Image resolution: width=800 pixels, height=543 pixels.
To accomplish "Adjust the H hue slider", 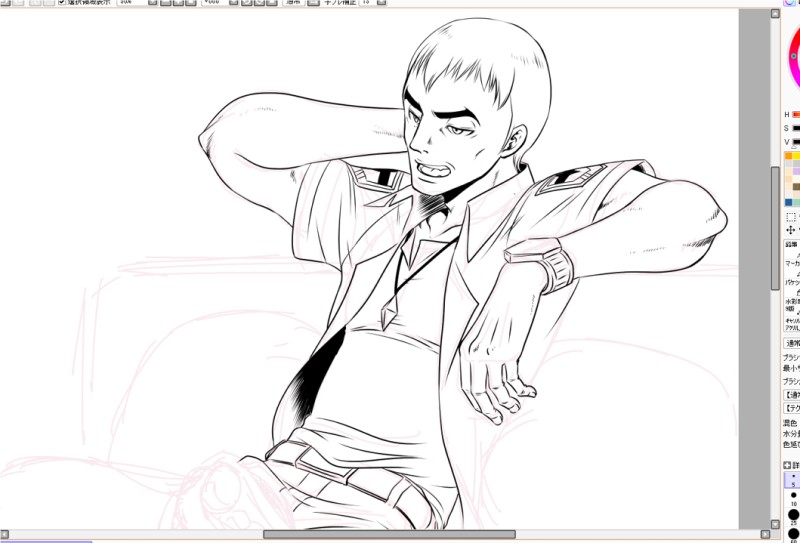I will tap(796, 115).
